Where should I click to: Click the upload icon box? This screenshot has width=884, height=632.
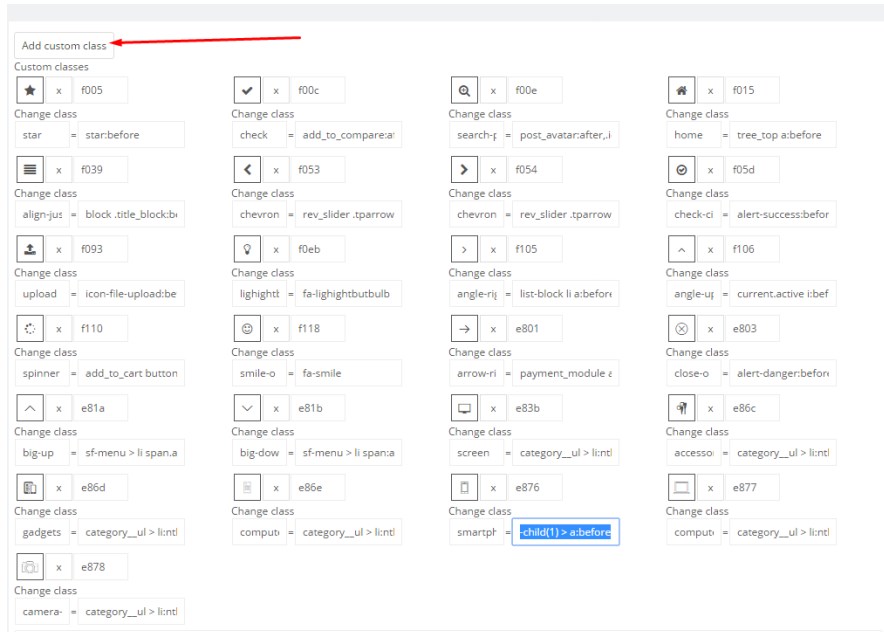coord(29,249)
